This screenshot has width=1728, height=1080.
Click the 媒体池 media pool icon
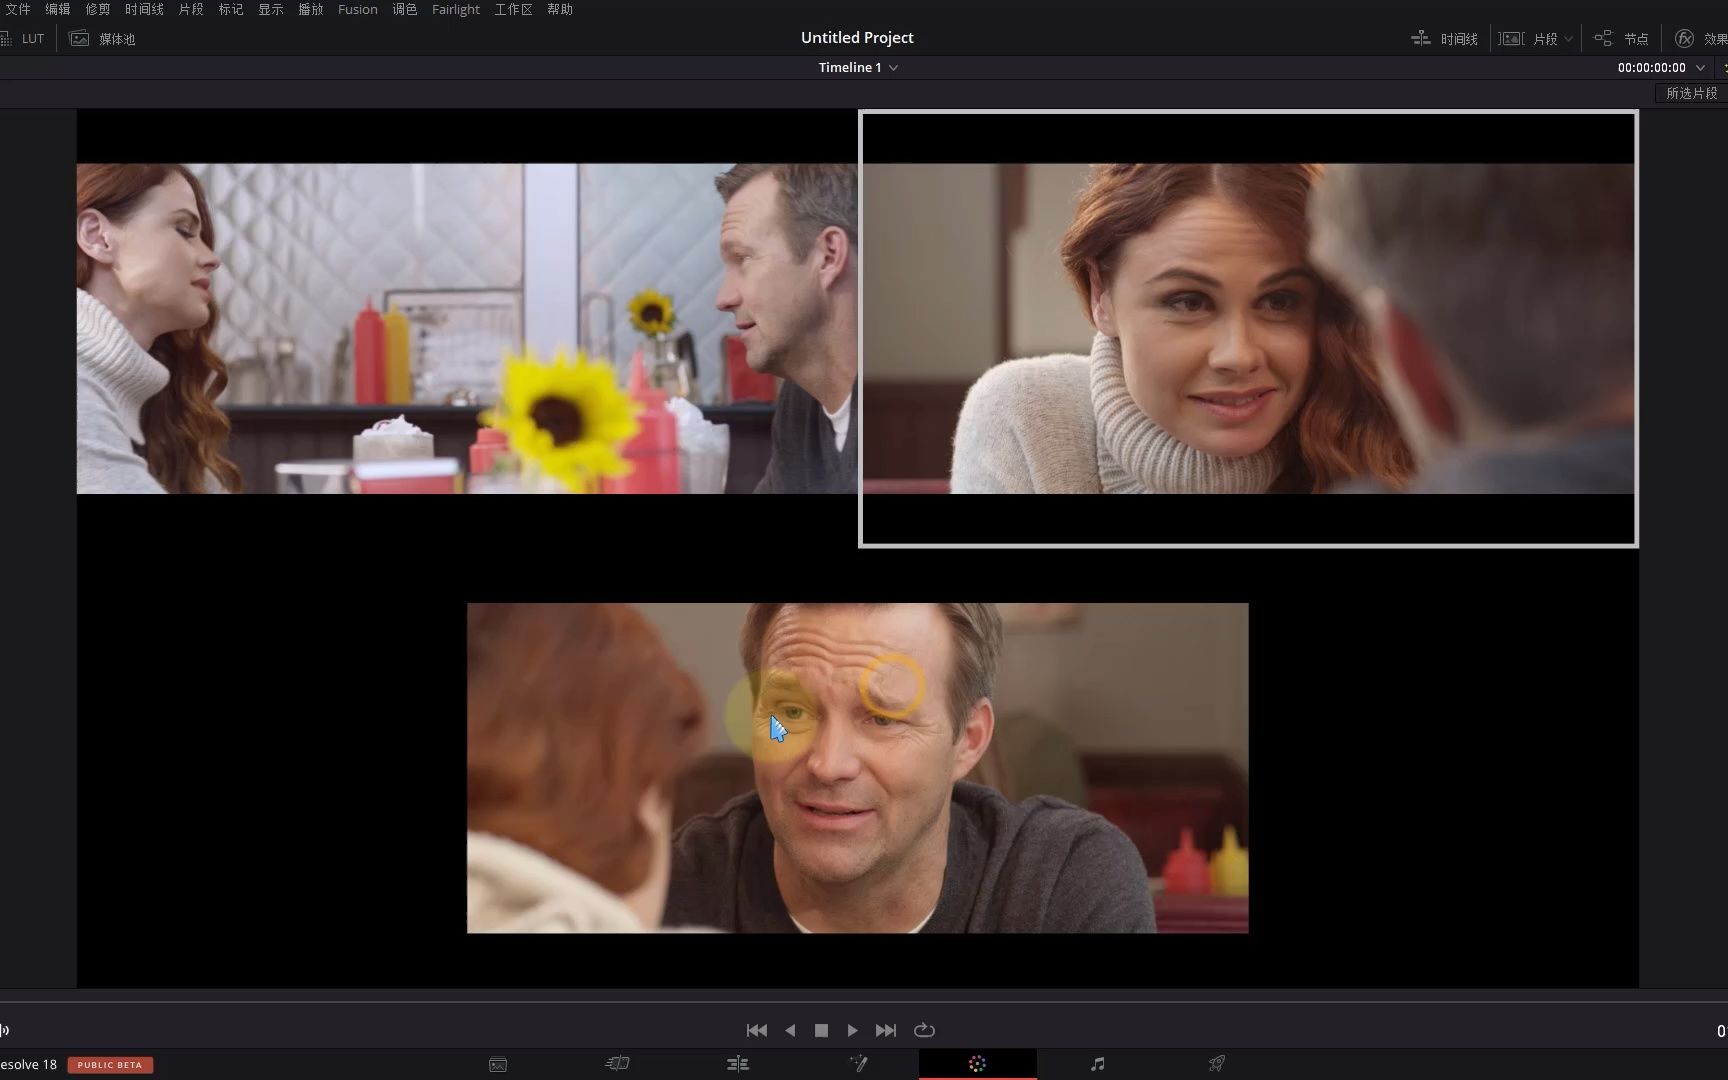pyautogui.click(x=79, y=39)
